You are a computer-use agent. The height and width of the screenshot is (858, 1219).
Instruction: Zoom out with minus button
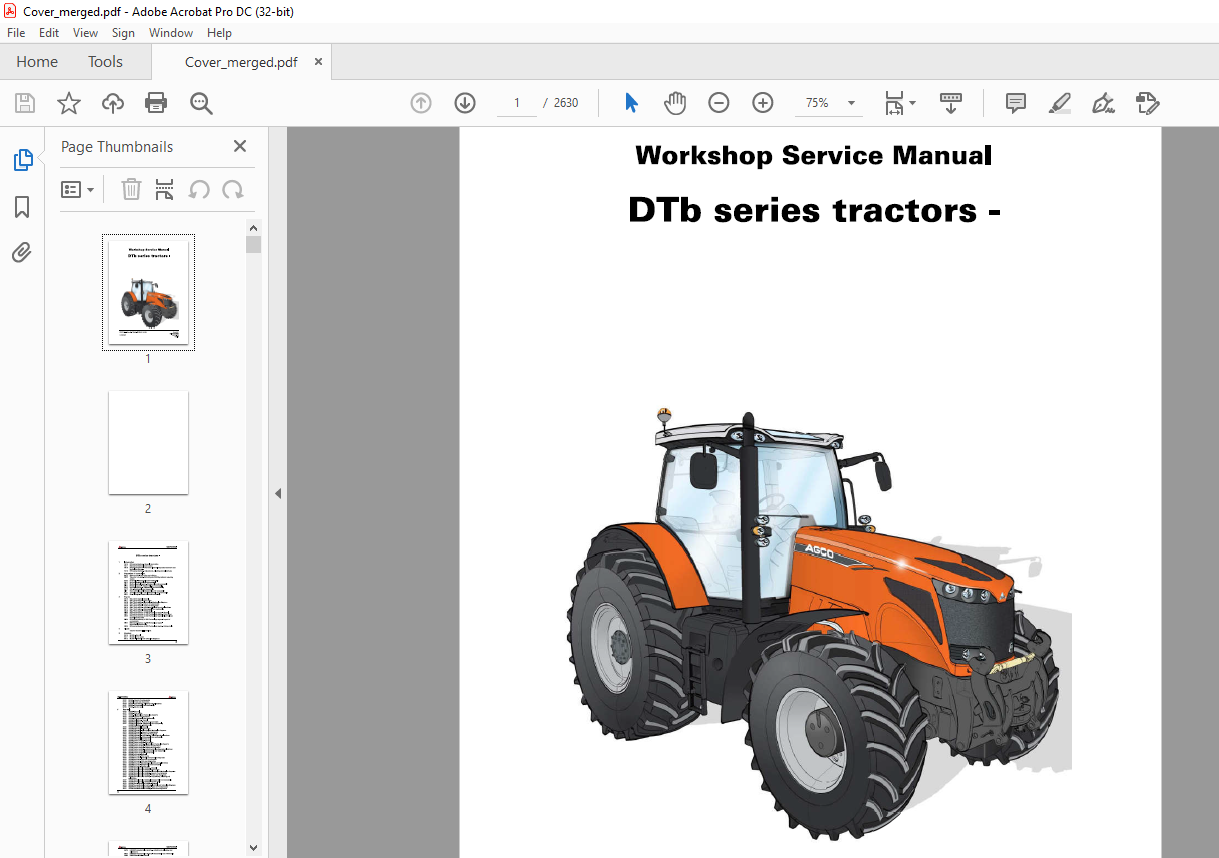719,103
